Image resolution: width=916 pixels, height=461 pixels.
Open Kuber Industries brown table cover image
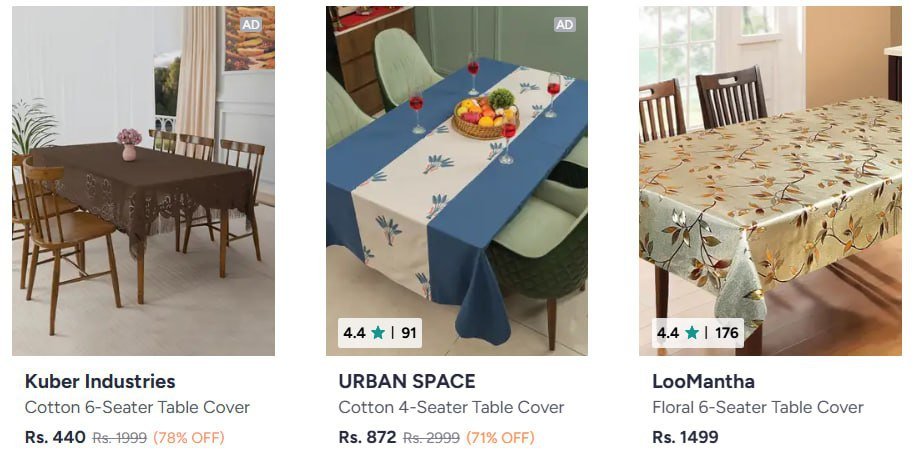[x=143, y=190]
